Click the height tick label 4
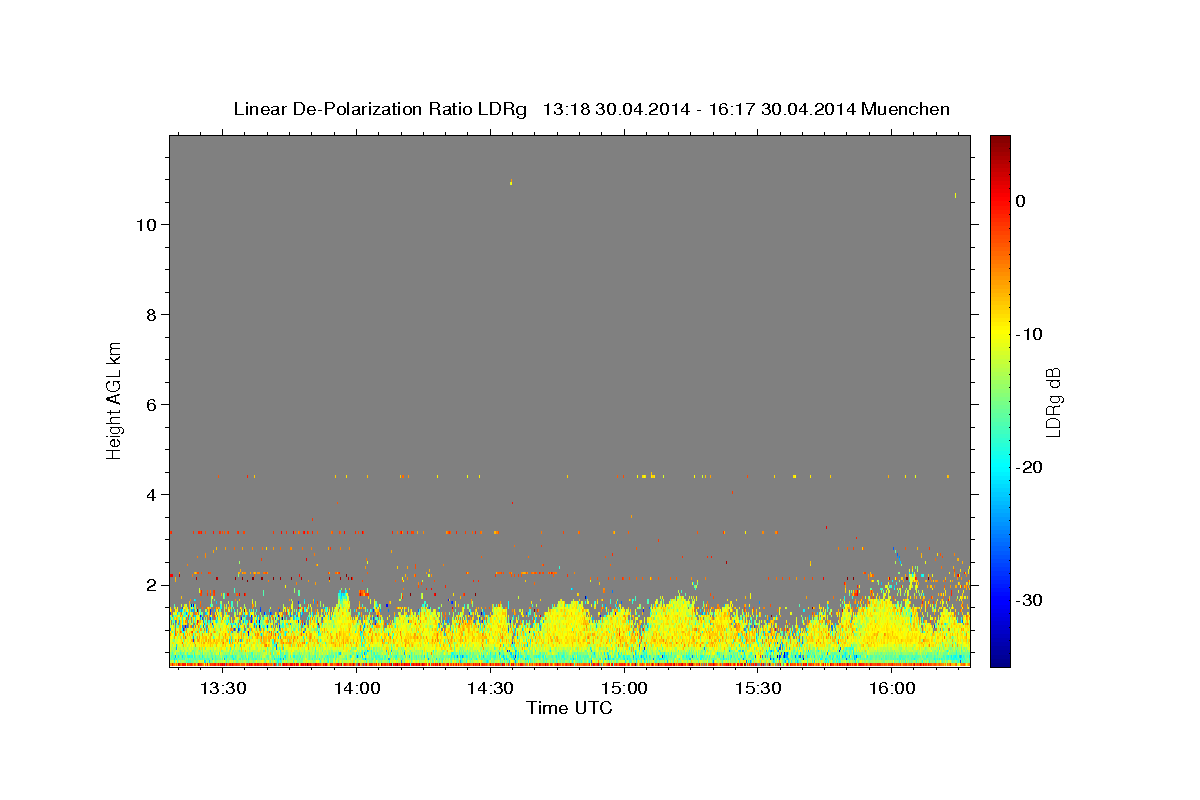 [152, 495]
